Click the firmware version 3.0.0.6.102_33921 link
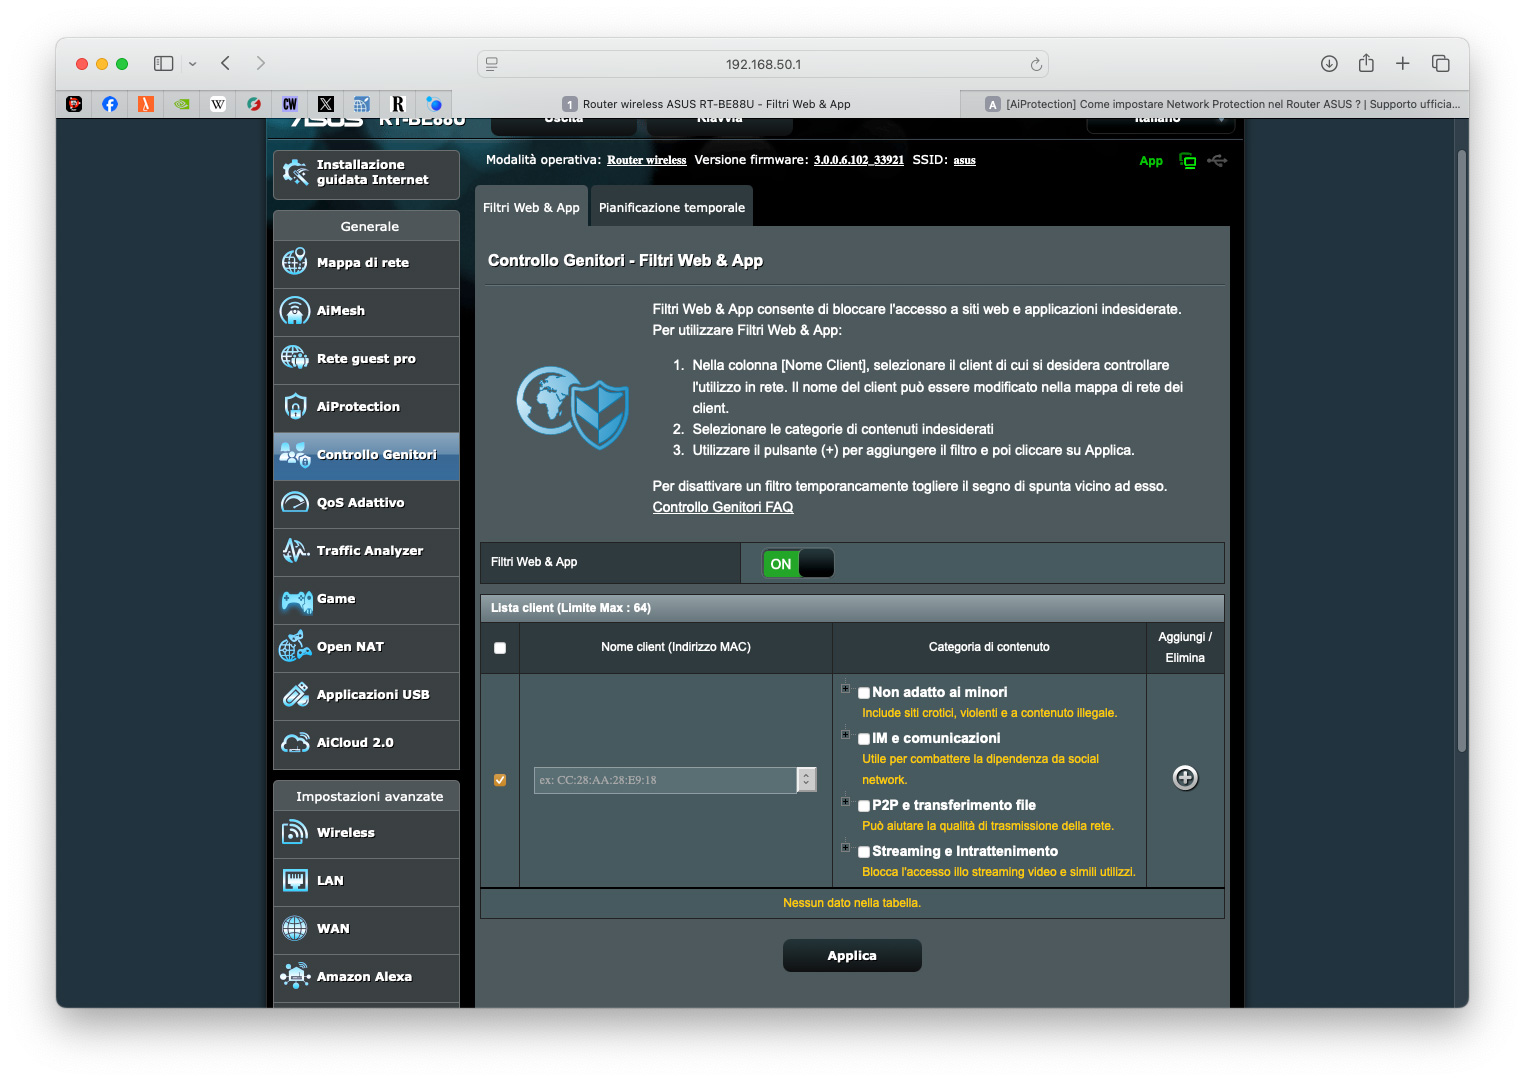This screenshot has height=1082, width=1525. (x=859, y=160)
